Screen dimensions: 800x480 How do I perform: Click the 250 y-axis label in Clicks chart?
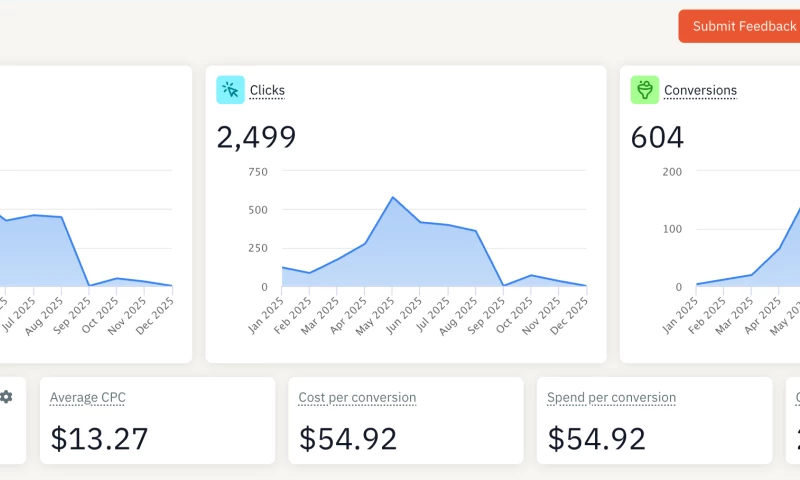click(258, 248)
